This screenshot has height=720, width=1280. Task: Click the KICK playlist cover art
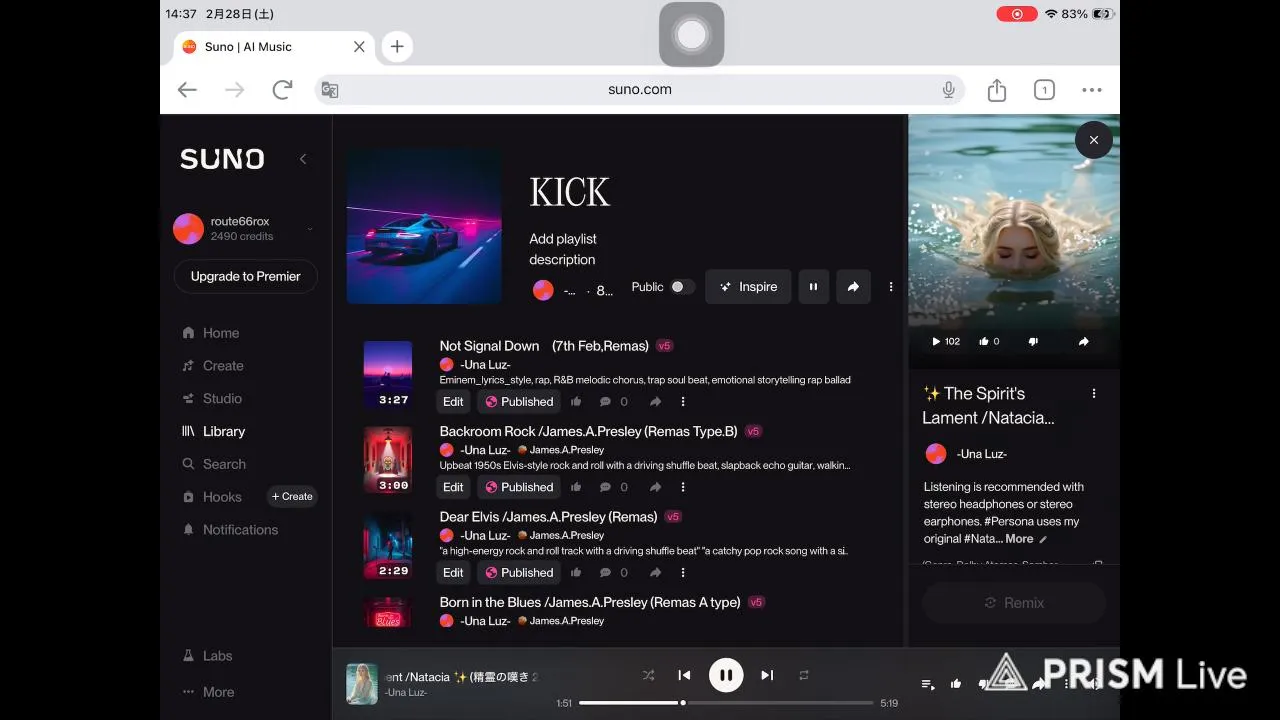click(x=424, y=226)
